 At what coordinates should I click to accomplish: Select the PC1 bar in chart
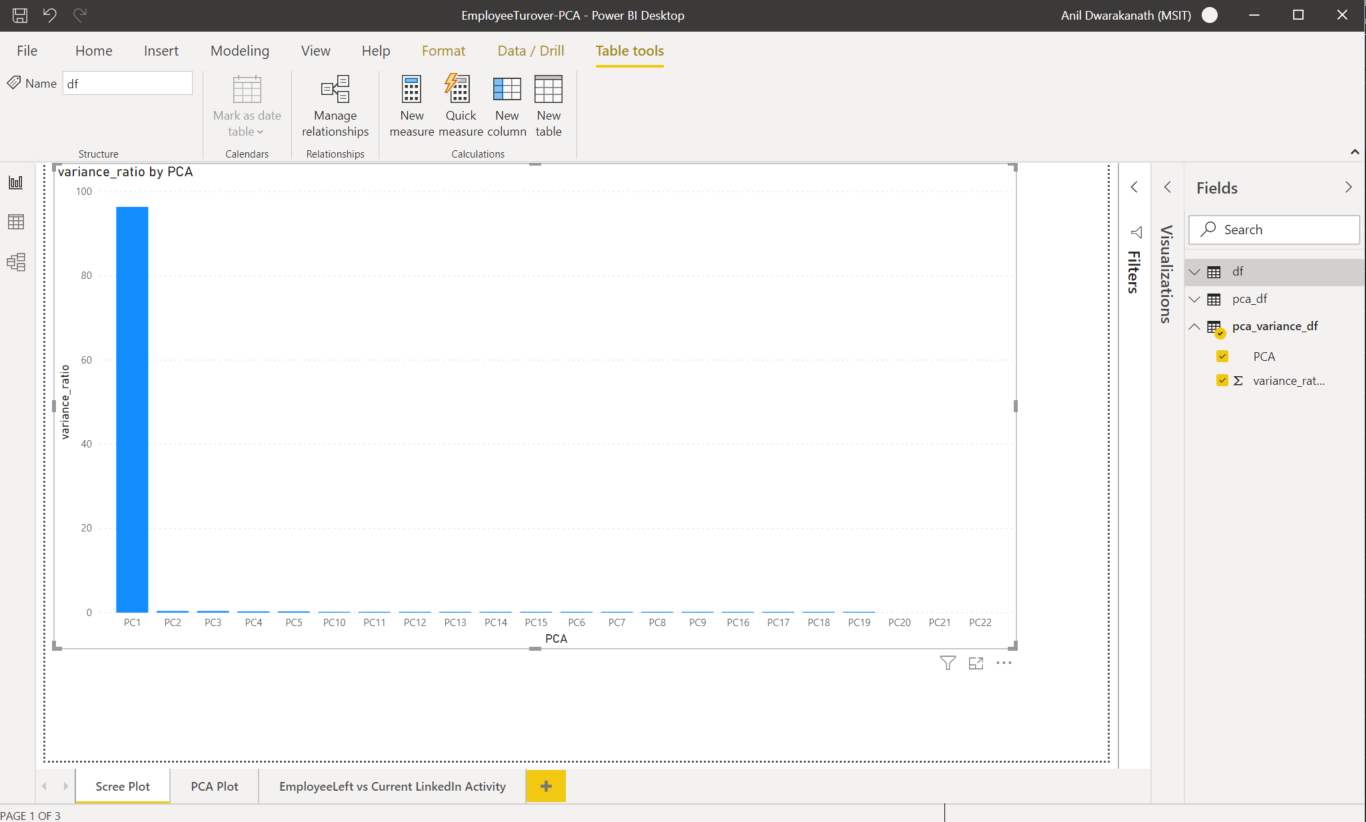tap(132, 409)
